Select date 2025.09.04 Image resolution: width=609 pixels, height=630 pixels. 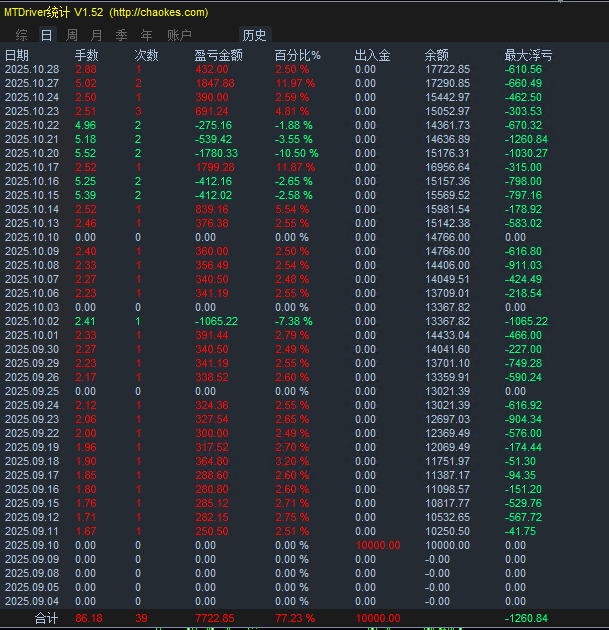[32, 601]
